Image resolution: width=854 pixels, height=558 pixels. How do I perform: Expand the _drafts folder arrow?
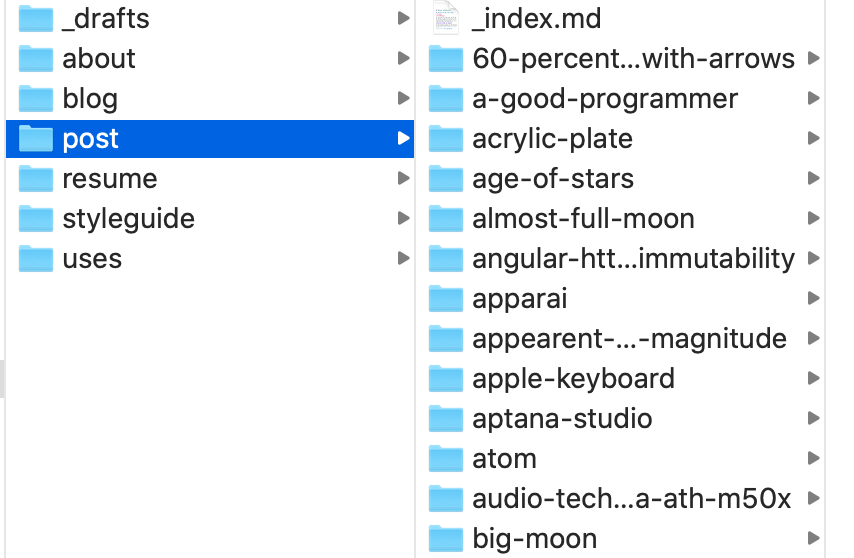coord(404,18)
